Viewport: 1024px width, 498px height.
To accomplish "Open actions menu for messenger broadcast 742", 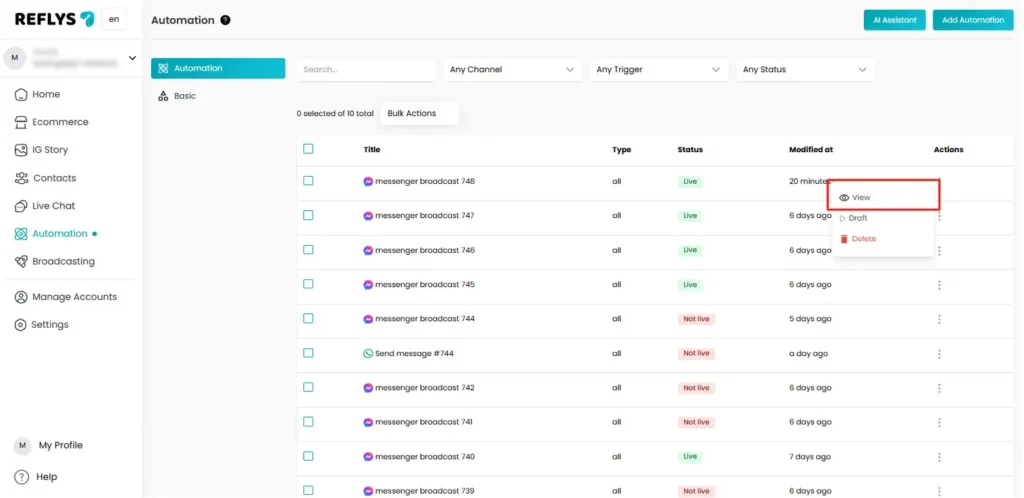I will coord(939,388).
